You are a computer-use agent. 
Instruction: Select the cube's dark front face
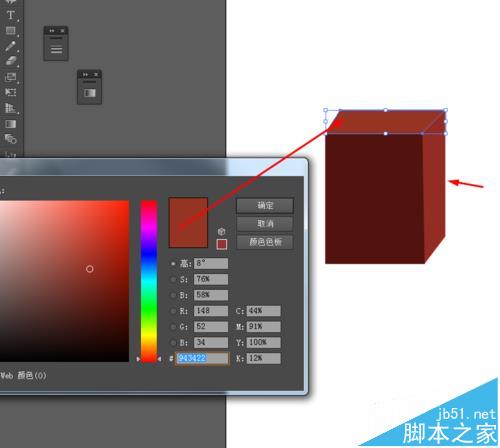click(x=374, y=199)
